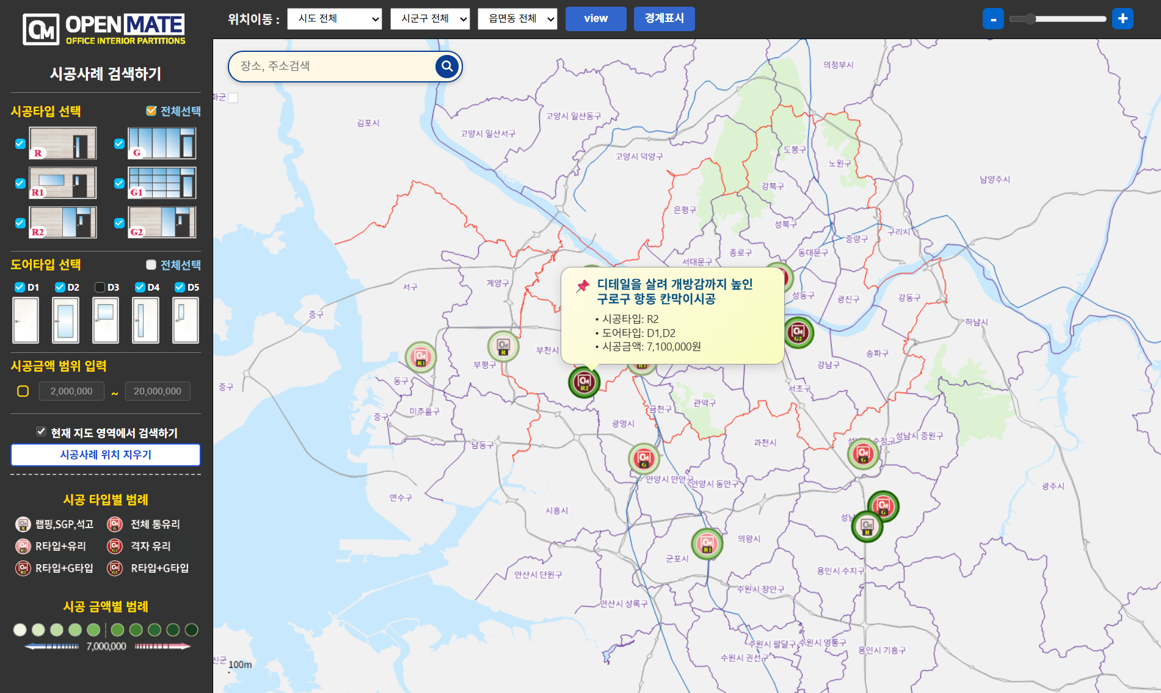Open the 시군구 전체 dropdown
The image size is (1161, 693).
click(x=430, y=19)
